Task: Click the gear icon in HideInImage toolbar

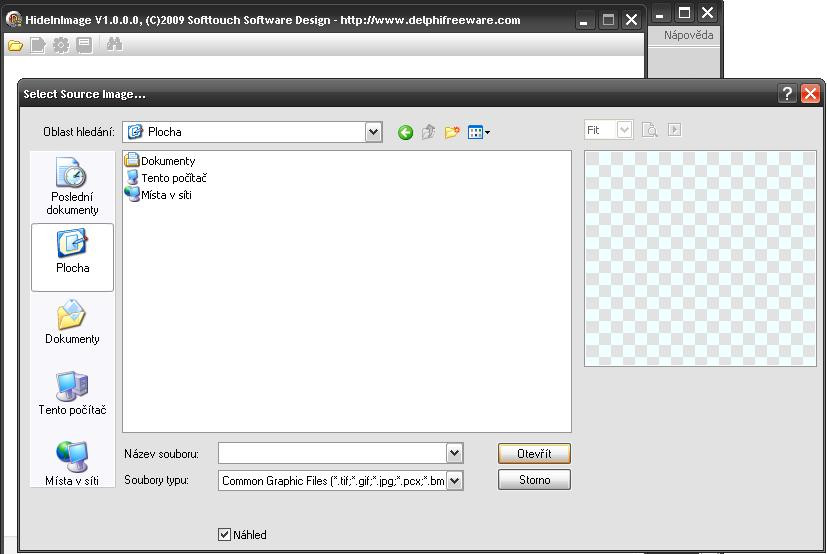Action: [61, 45]
